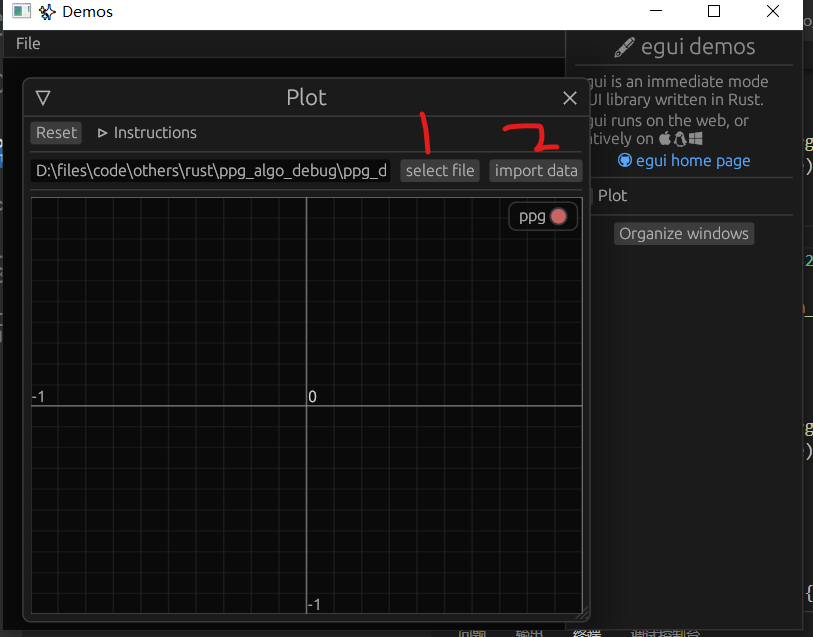Click the Reset button

point(56,133)
